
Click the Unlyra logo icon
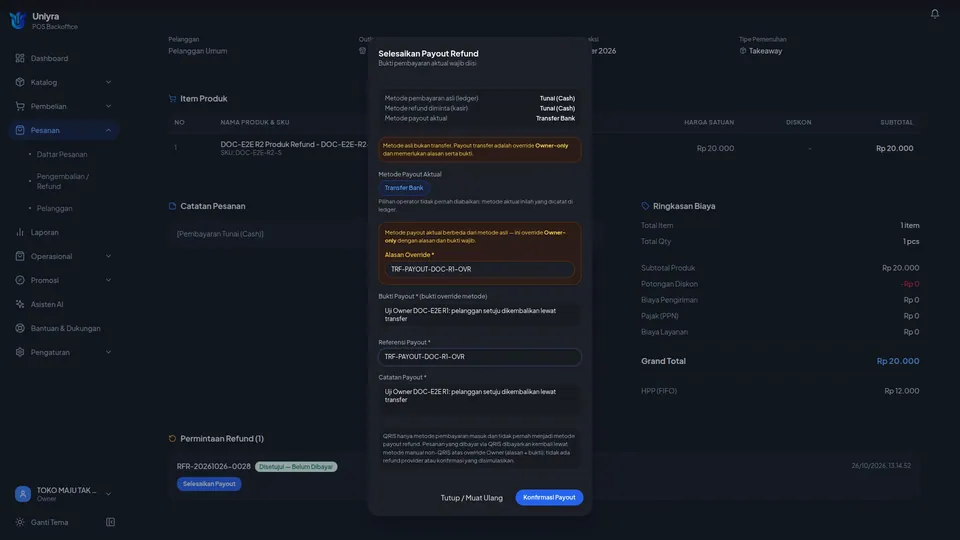coord(18,21)
